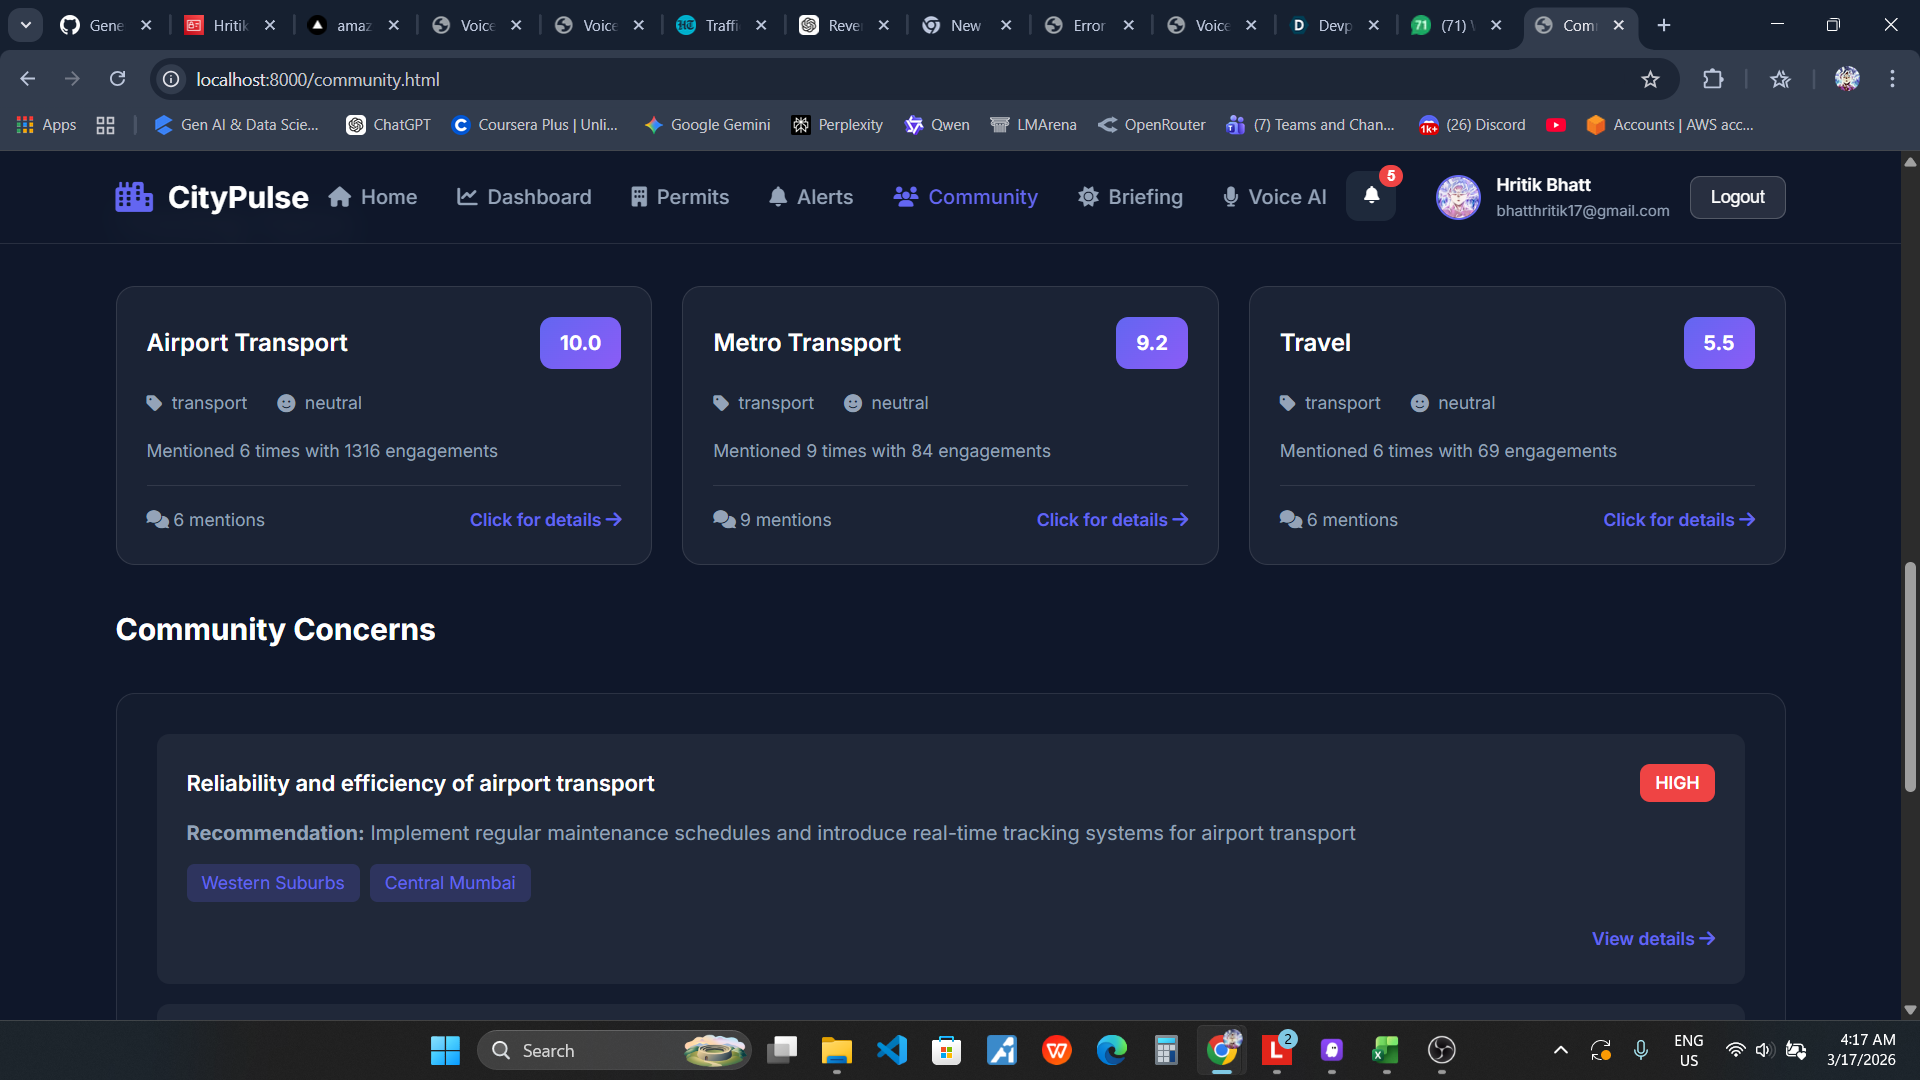Viewport: 1920px width, 1080px height.
Task: Select the Western Suburbs tag
Action: (273, 883)
